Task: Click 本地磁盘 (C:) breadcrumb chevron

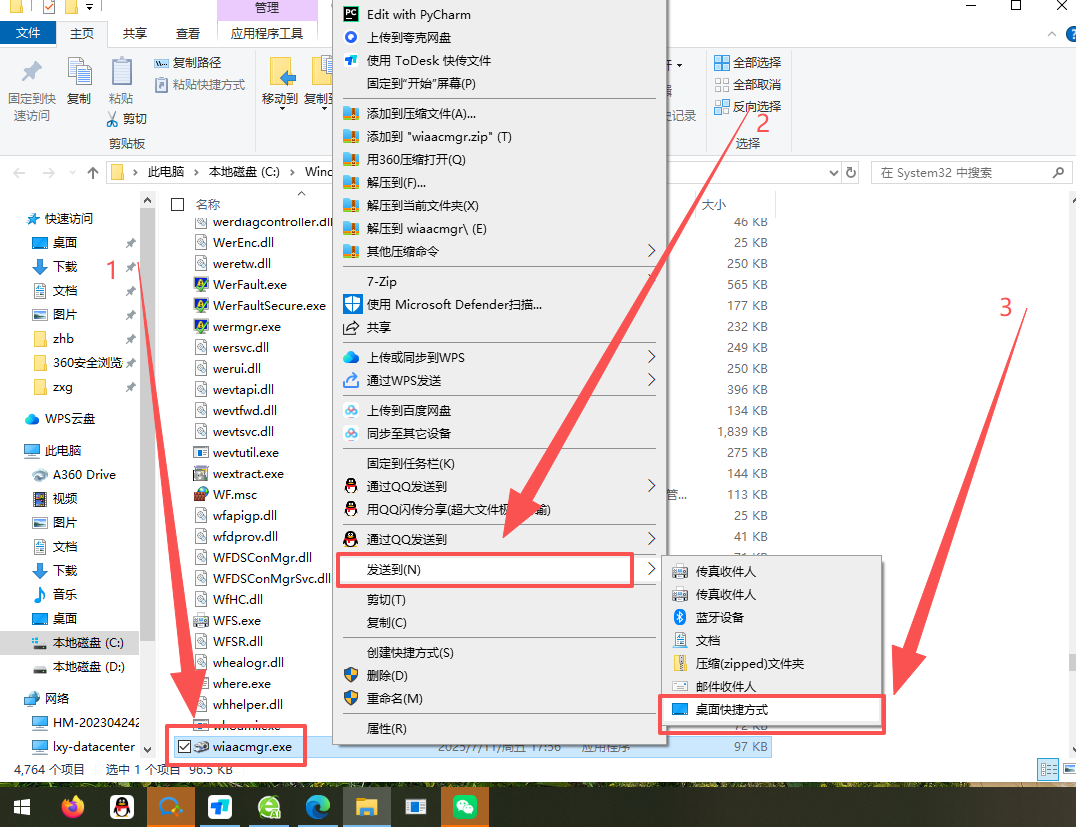Action: click(x=293, y=172)
